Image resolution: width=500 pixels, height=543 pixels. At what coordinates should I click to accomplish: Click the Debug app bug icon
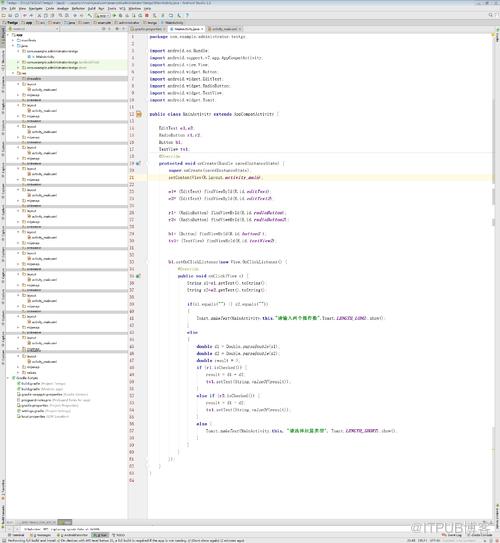(x=120, y=16)
